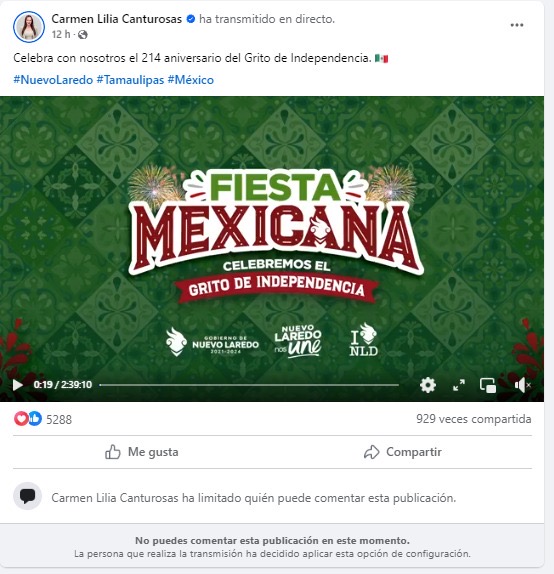The height and width of the screenshot is (574, 554).
Task: Expand video to fullscreen
Action: click(458, 385)
